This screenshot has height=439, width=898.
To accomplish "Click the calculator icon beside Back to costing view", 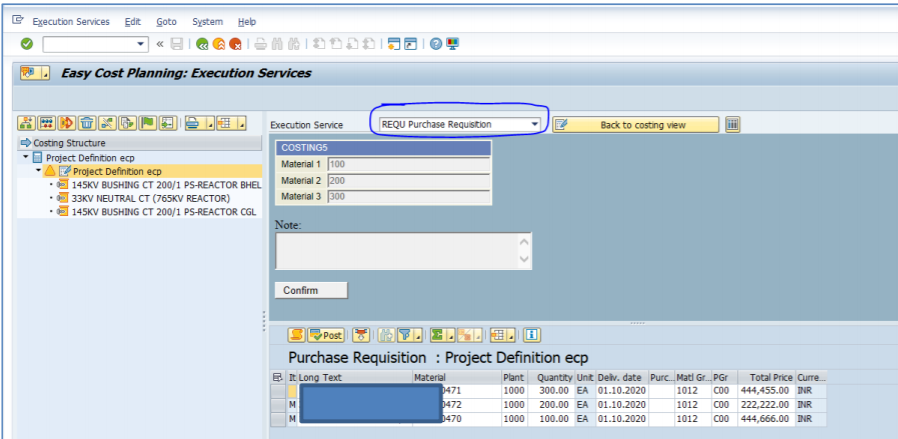I will [x=732, y=125].
